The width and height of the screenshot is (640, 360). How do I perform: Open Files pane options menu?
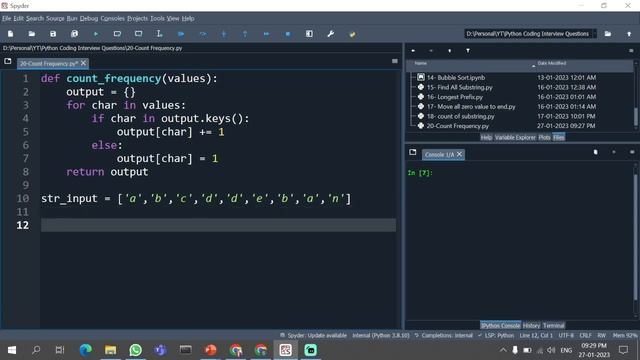(631, 51)
